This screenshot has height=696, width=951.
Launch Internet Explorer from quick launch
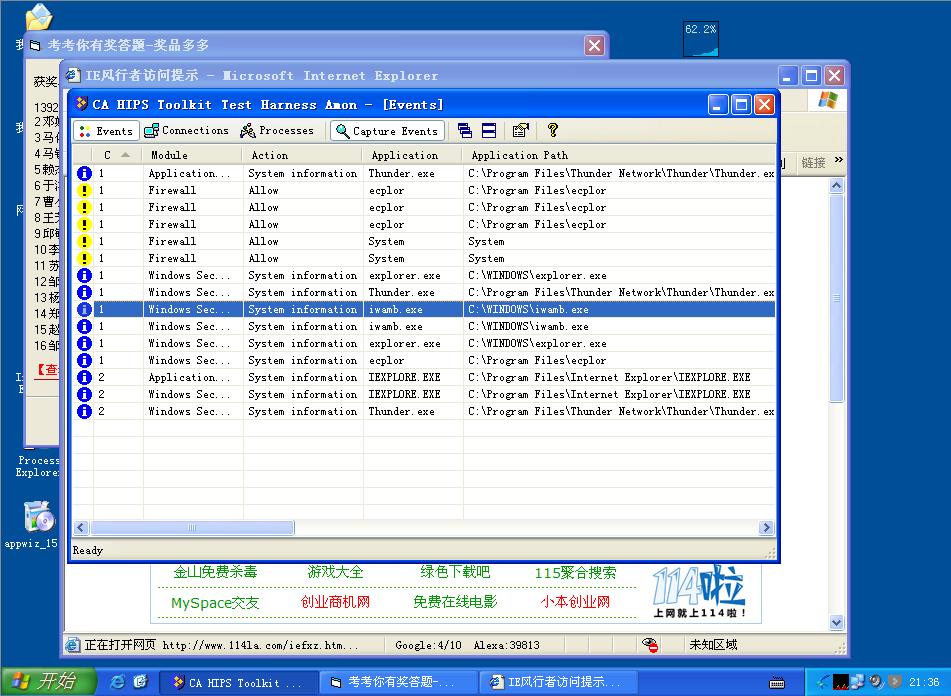coord(117,682)
